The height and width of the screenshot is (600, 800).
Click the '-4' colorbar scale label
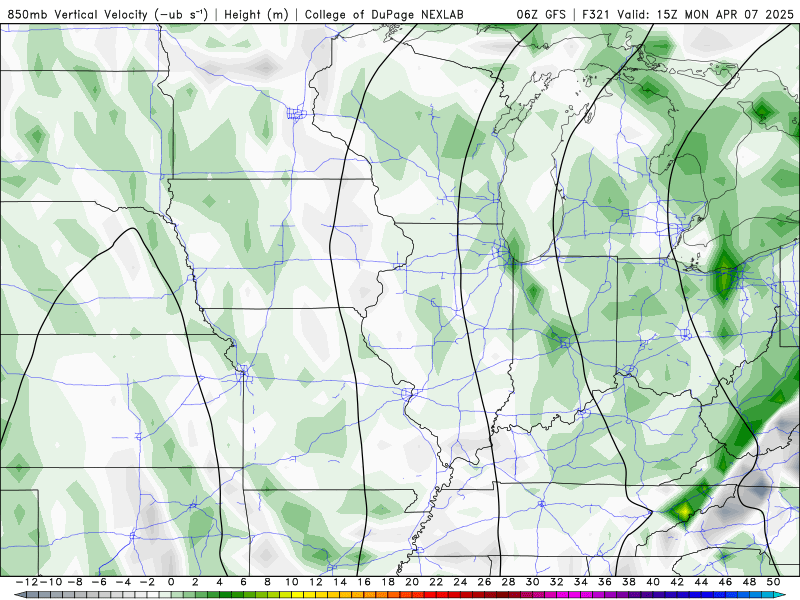[122, 582]
